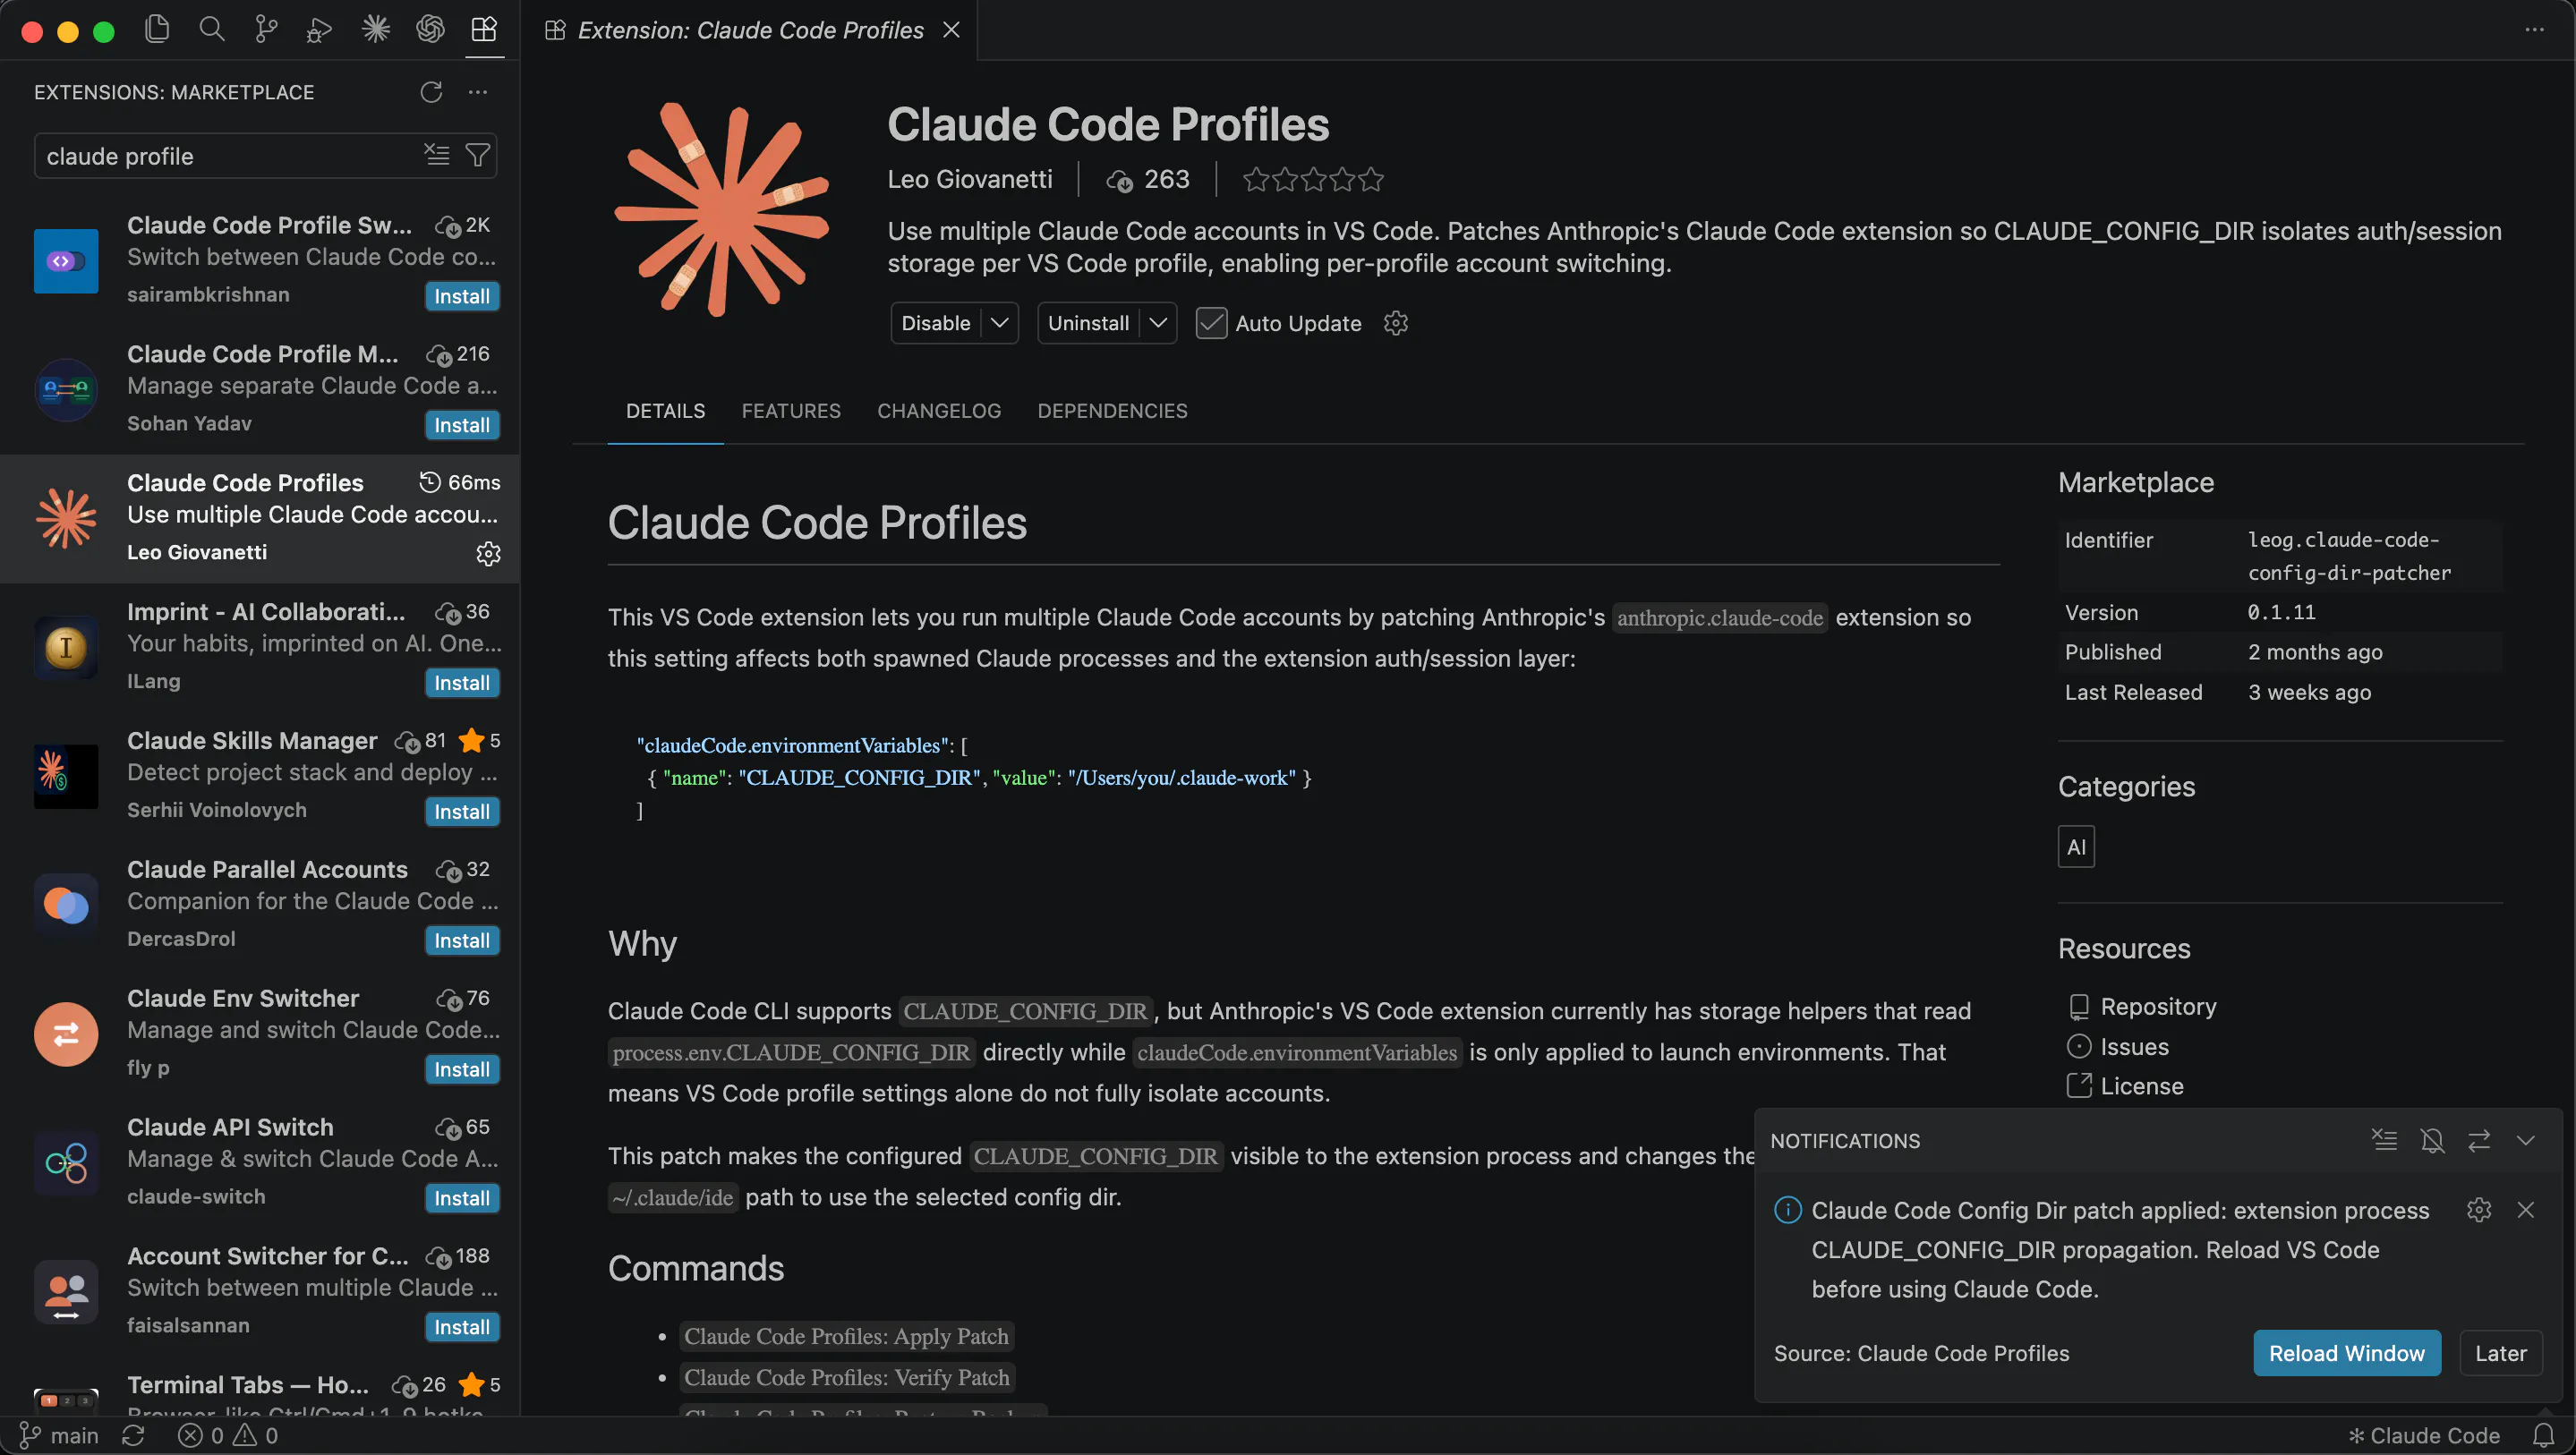The height and width of the screenshot is (1455, 2576).
Task: Open the License resource link
Action: pos(2141,1086)
